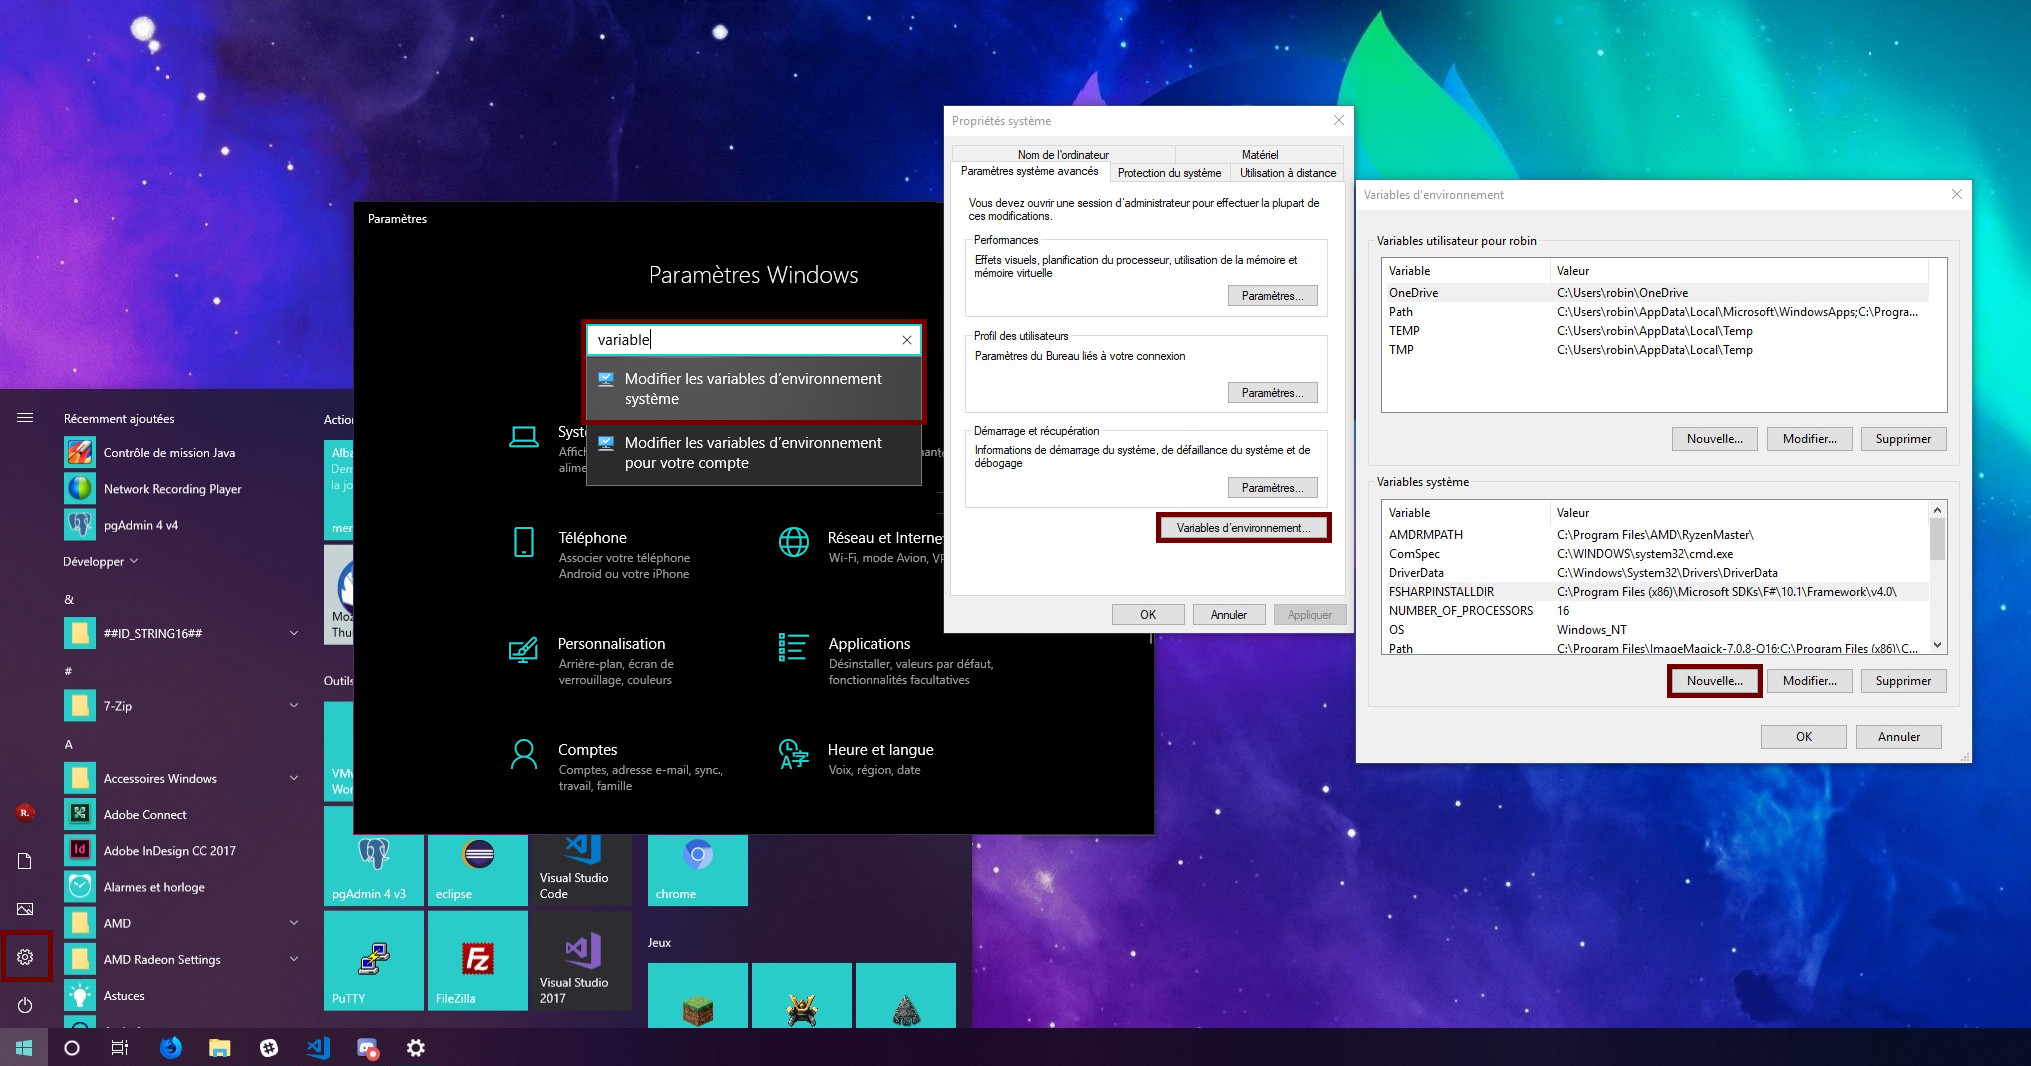Open the chrome tile

tap(697, 868)
